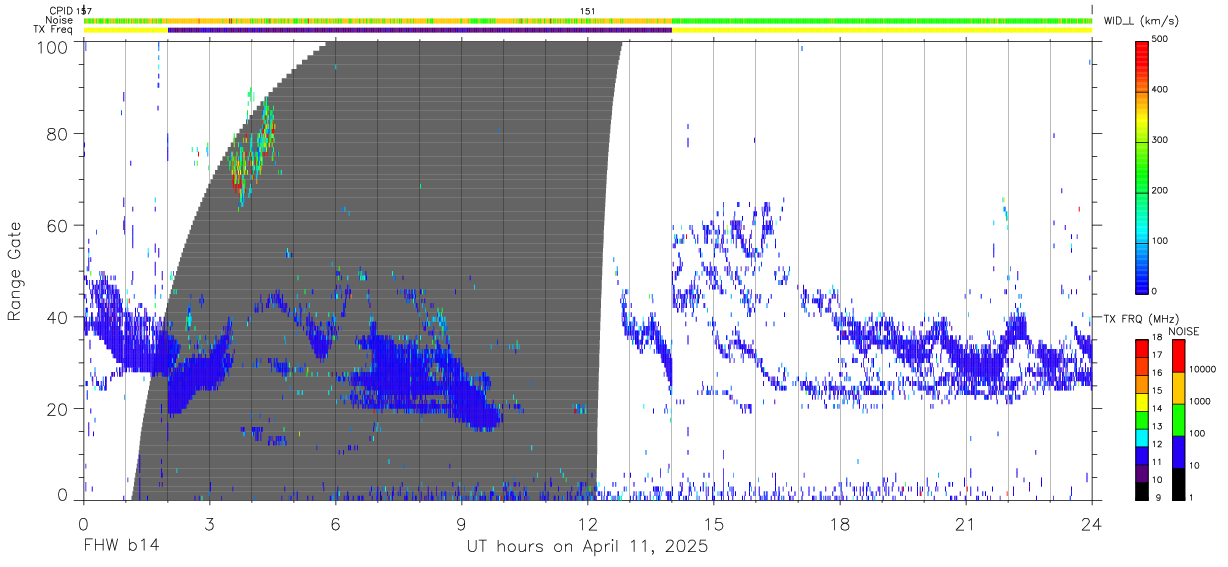Click the 80 tick on Range Gate axis
This screenshot has width=1228, height=567.
(x=59, y=133)
